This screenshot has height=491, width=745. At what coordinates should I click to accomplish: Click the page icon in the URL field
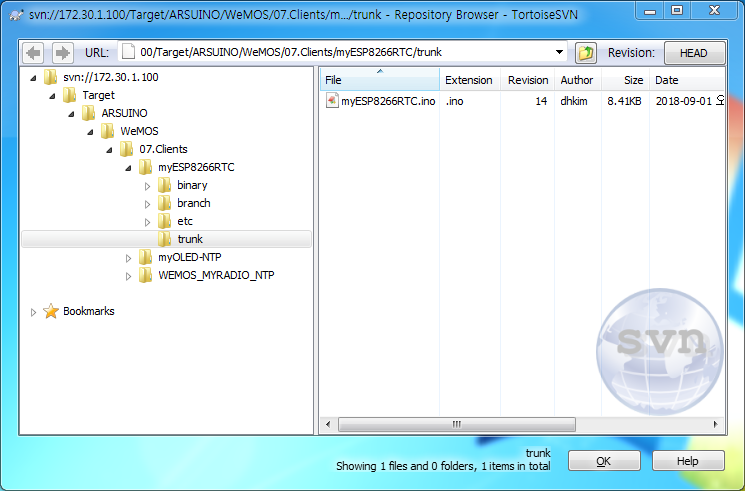point(128,52)
